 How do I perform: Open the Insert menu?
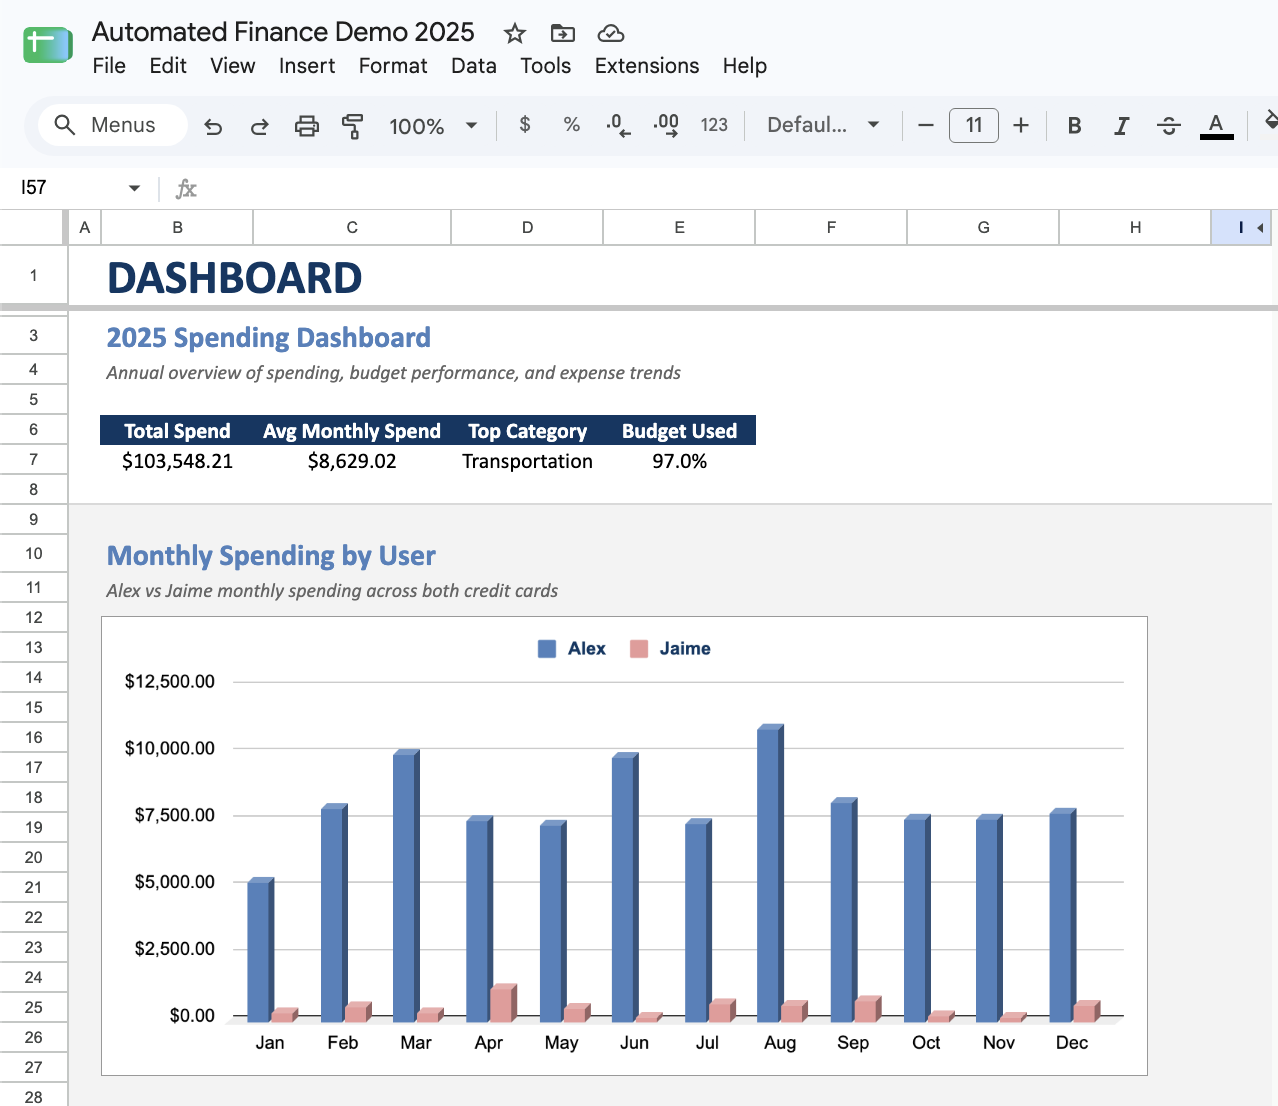pyautogui.click(x=307, y=66)
